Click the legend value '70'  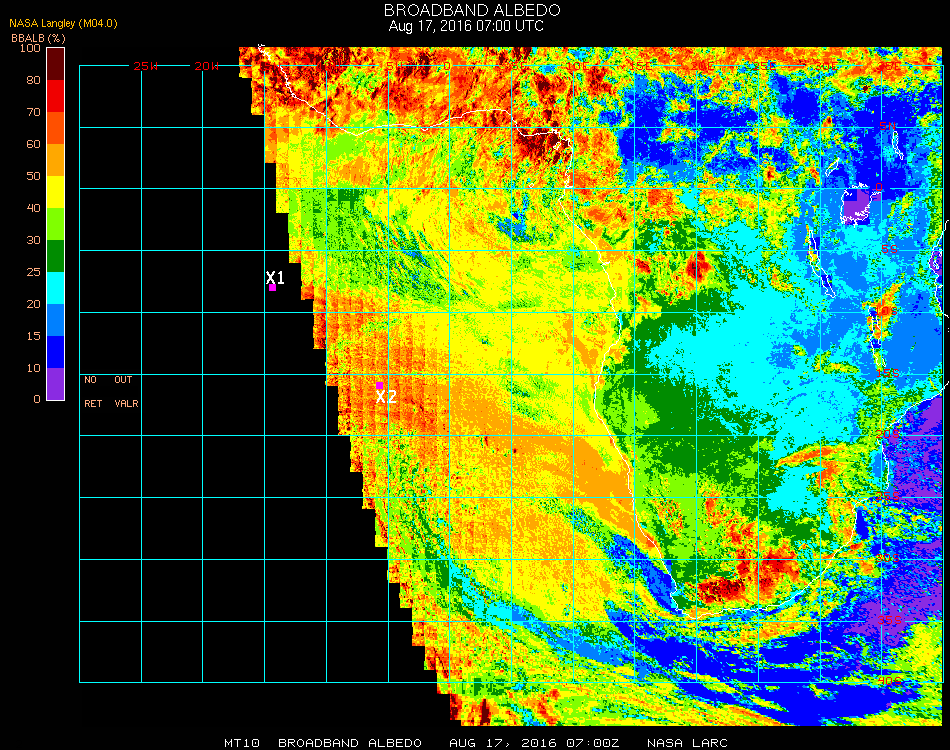33,112
